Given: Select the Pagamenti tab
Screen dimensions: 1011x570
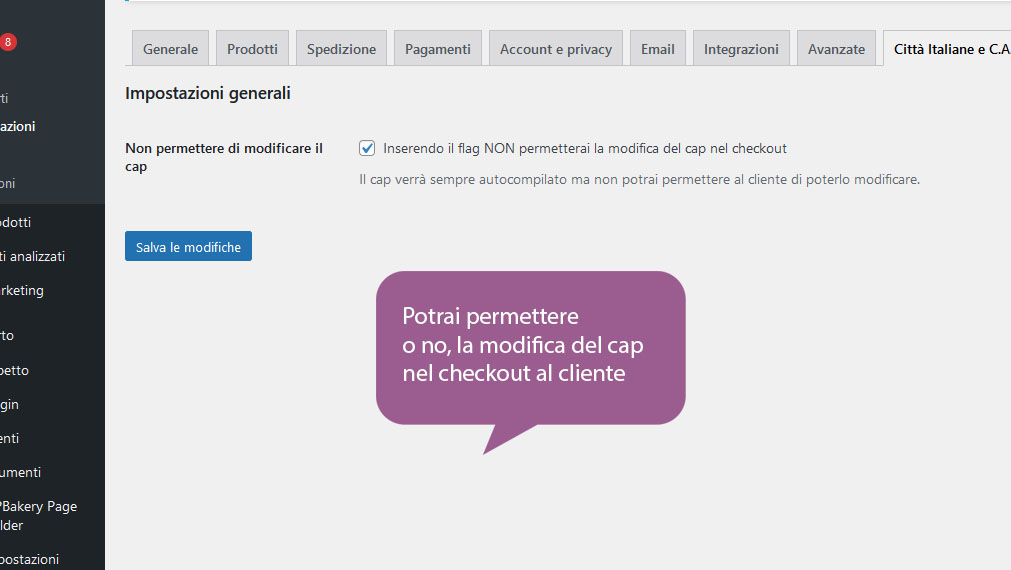Looking at the screenshot, I should click(438, 48).
